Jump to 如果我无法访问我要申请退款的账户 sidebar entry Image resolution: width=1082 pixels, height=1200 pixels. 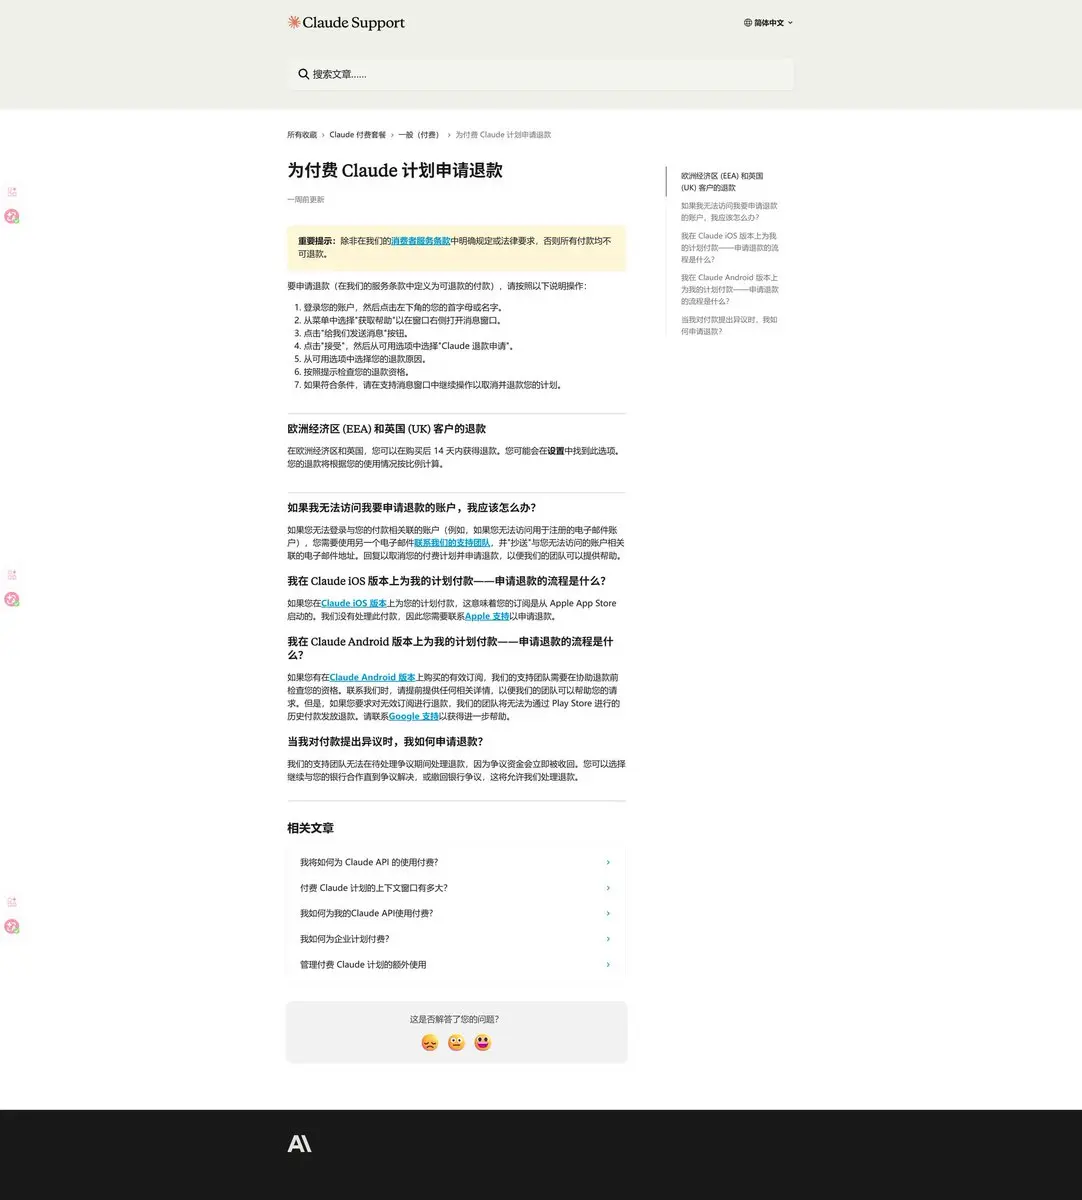(x=729, y=212)
